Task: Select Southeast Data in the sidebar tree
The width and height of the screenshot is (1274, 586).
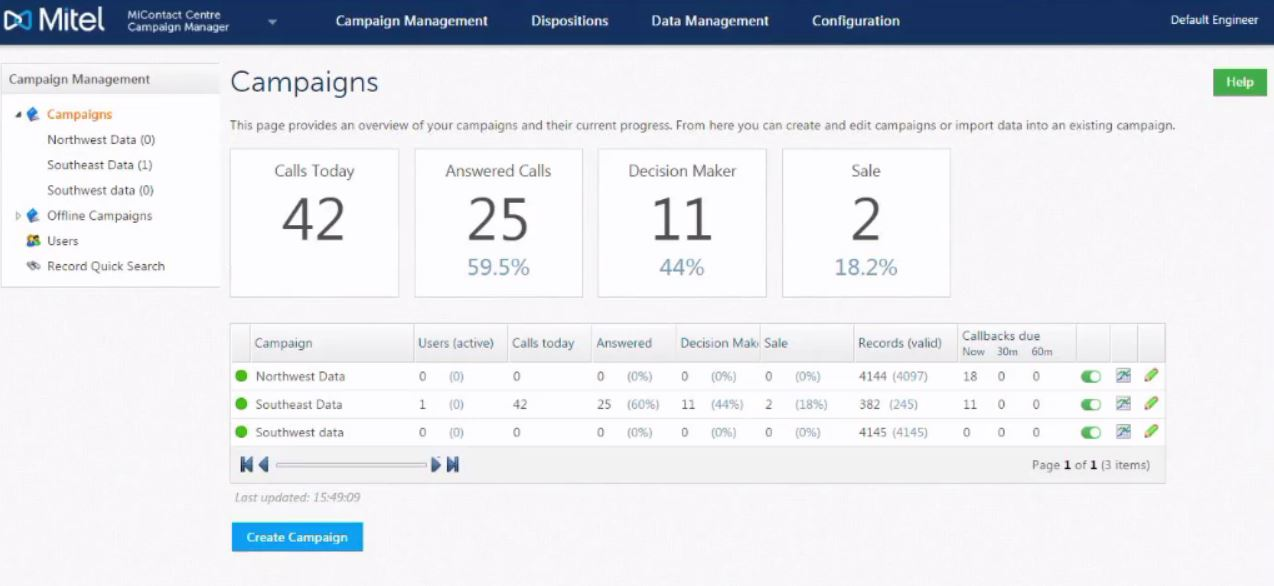Action: [99, 164]
